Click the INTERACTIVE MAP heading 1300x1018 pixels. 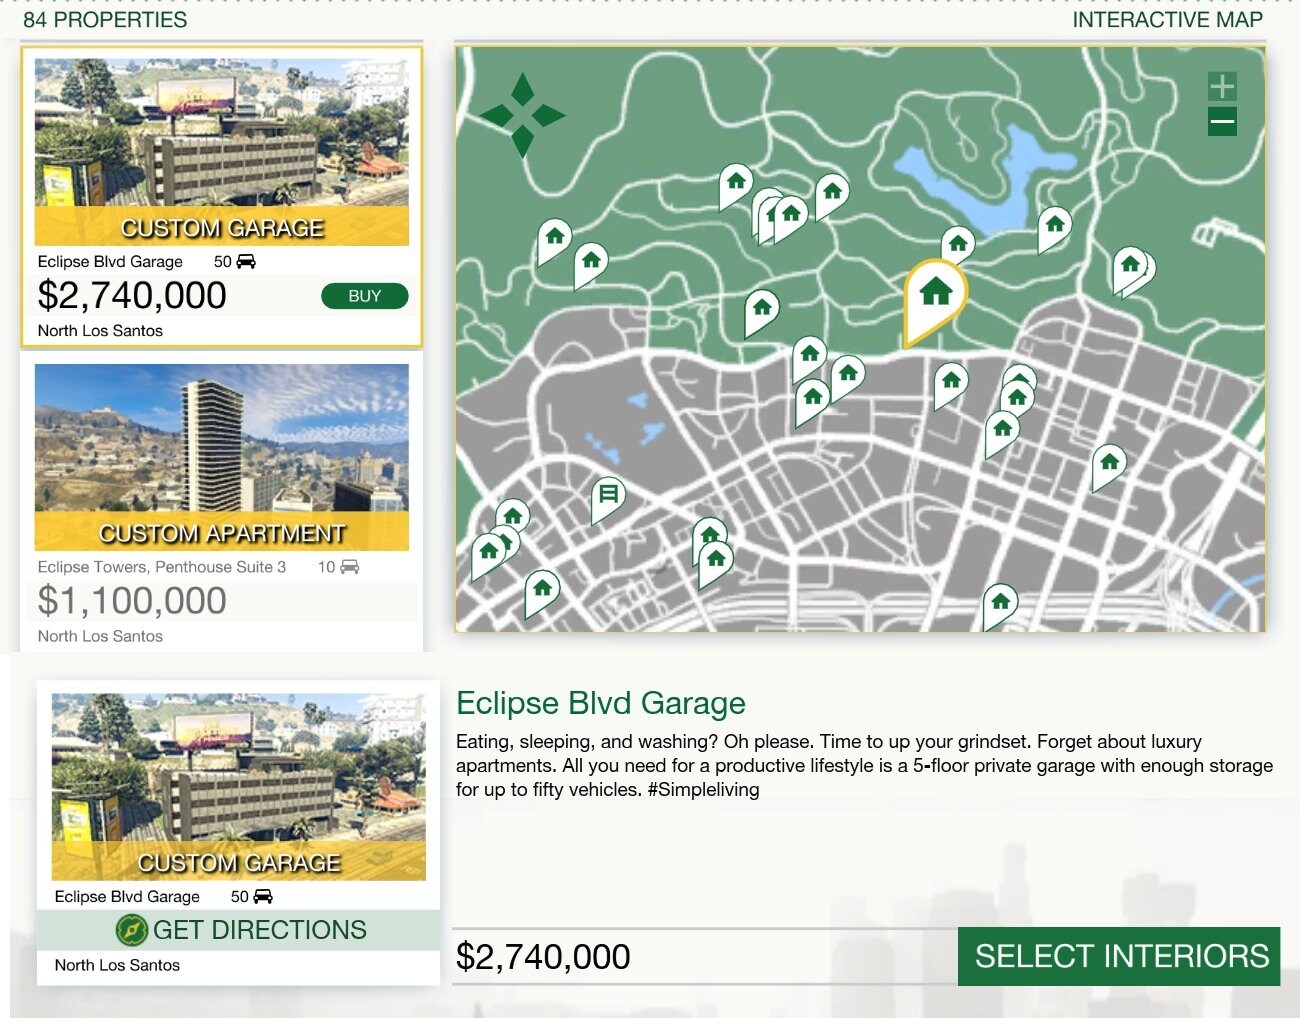tap(1166, 19)
